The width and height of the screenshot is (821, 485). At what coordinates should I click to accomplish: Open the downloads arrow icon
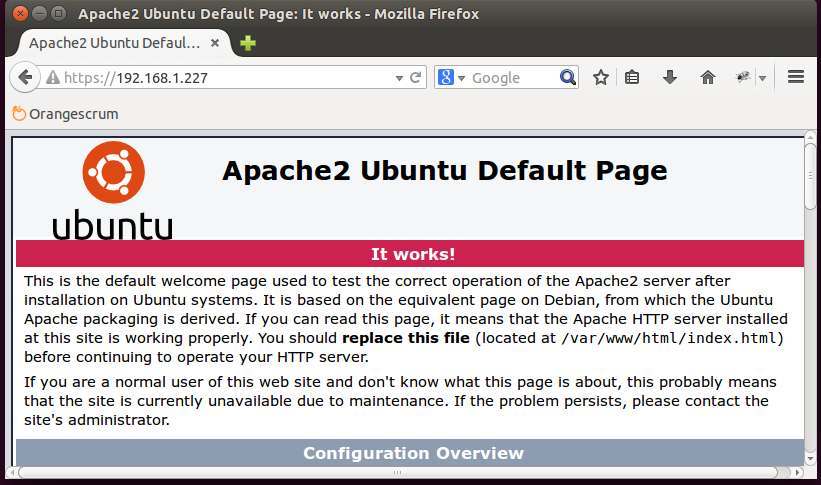pos(669,78)
